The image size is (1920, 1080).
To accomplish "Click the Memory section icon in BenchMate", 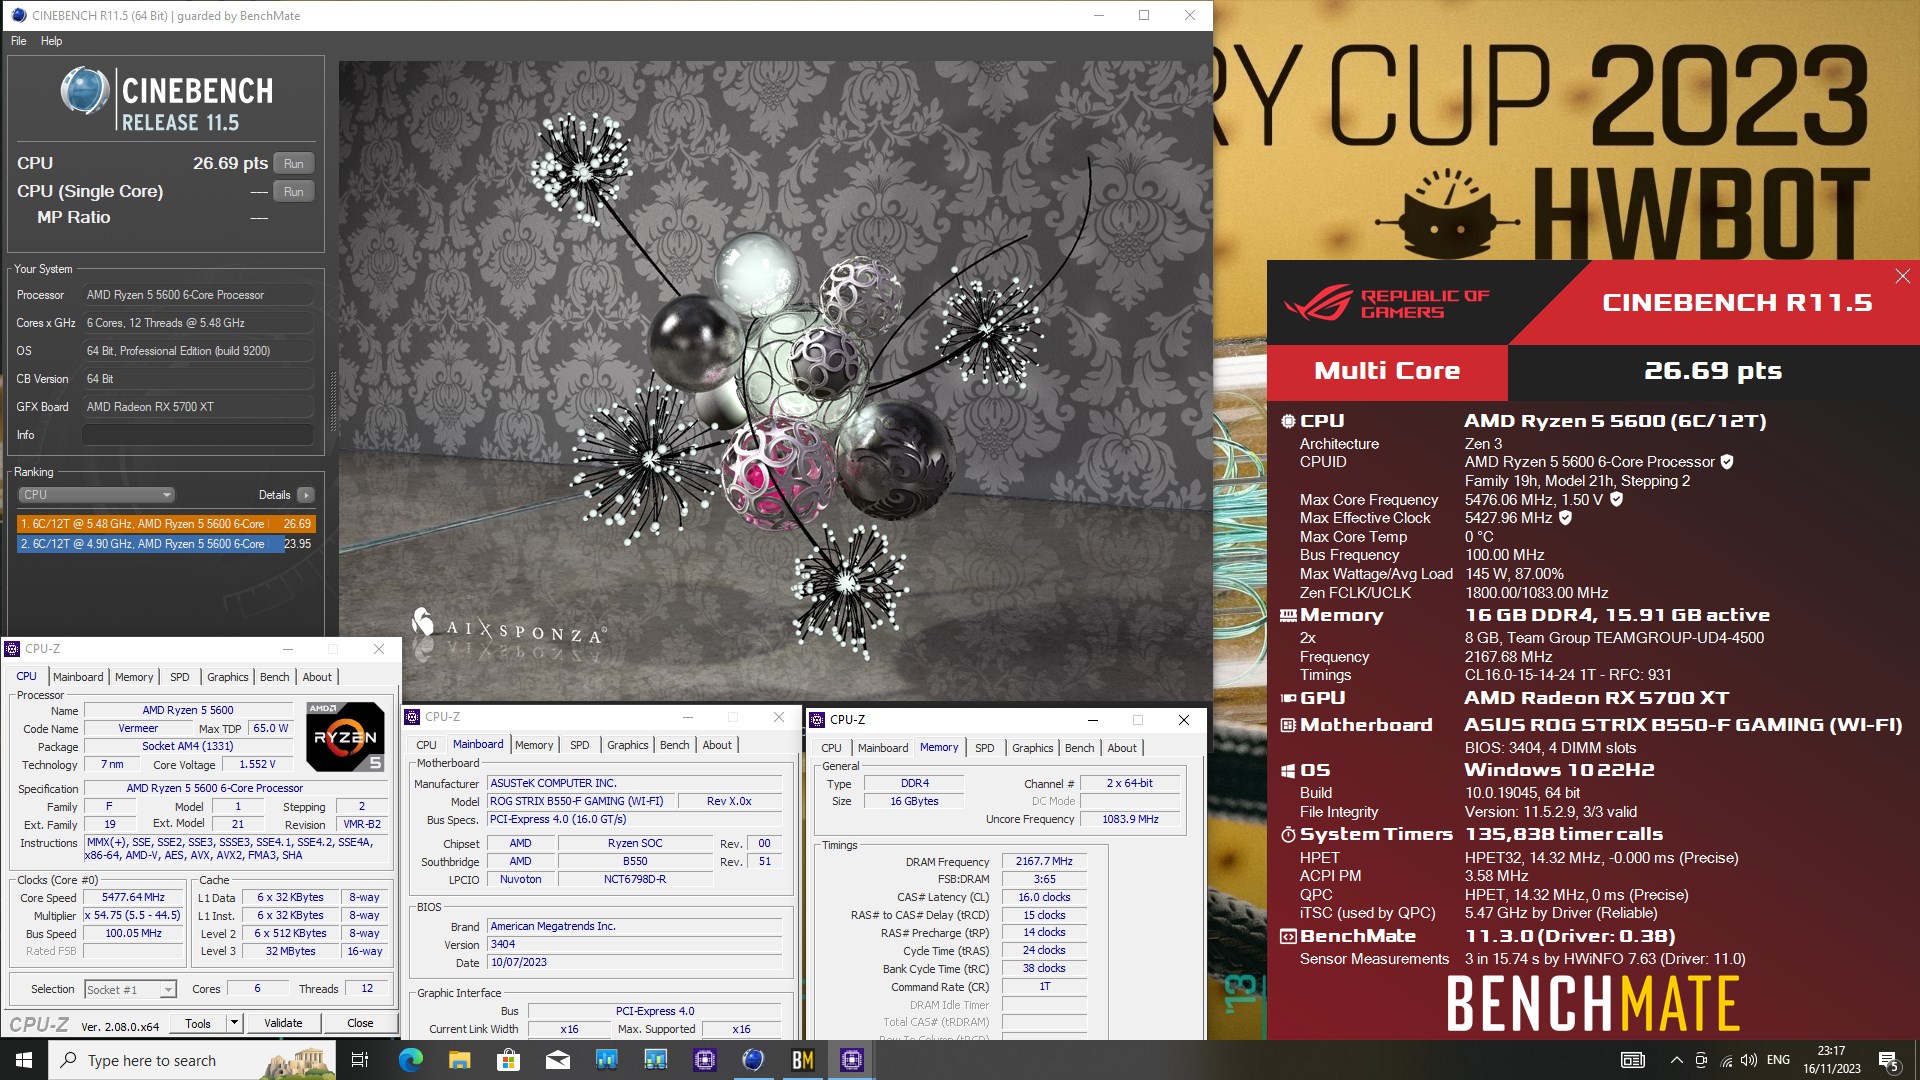I will tap(1288, 616).
